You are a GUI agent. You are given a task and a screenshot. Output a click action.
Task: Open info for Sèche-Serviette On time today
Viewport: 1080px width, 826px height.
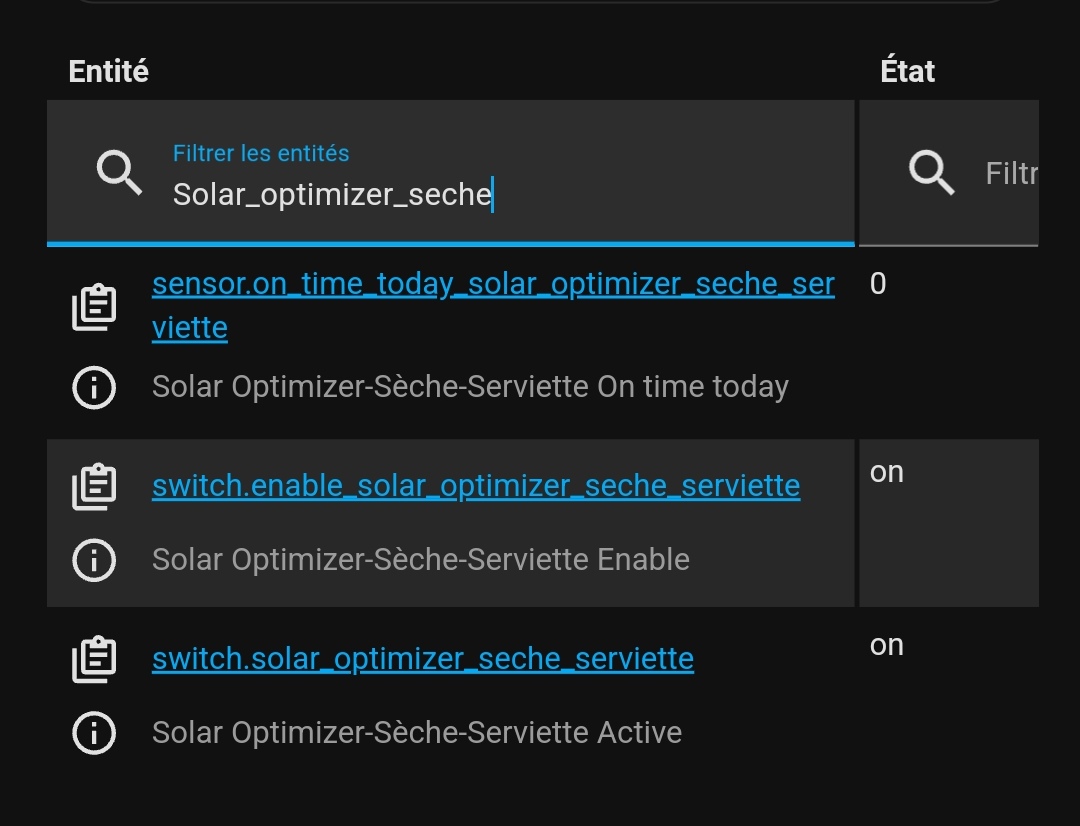click(94, 387)
